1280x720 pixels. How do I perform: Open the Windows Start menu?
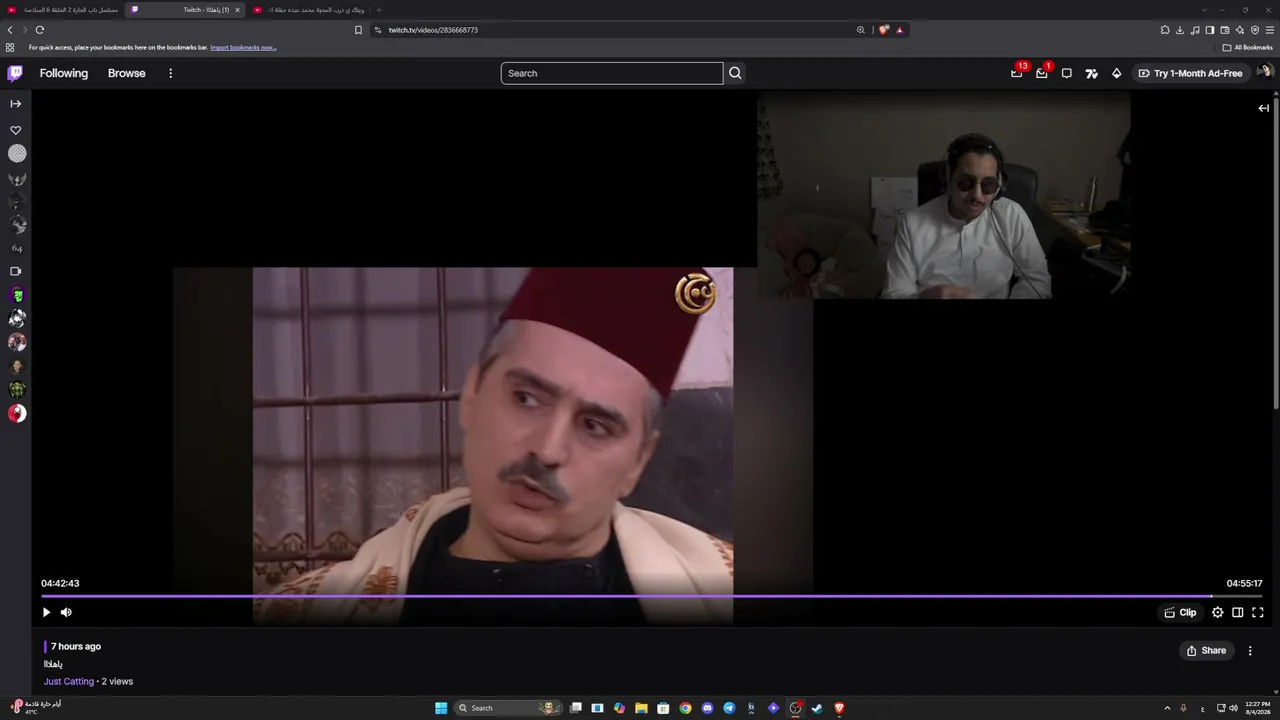(441, 708)
